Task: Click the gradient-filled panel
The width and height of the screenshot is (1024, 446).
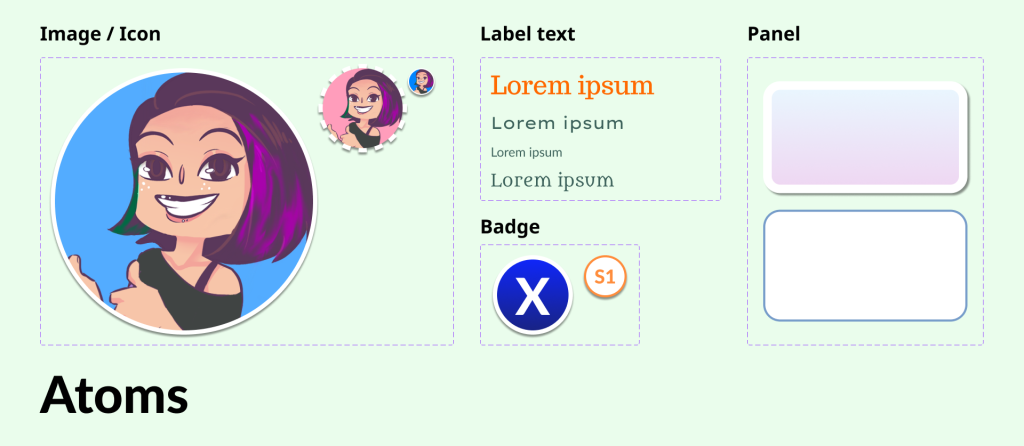Action: coord(865,137)
